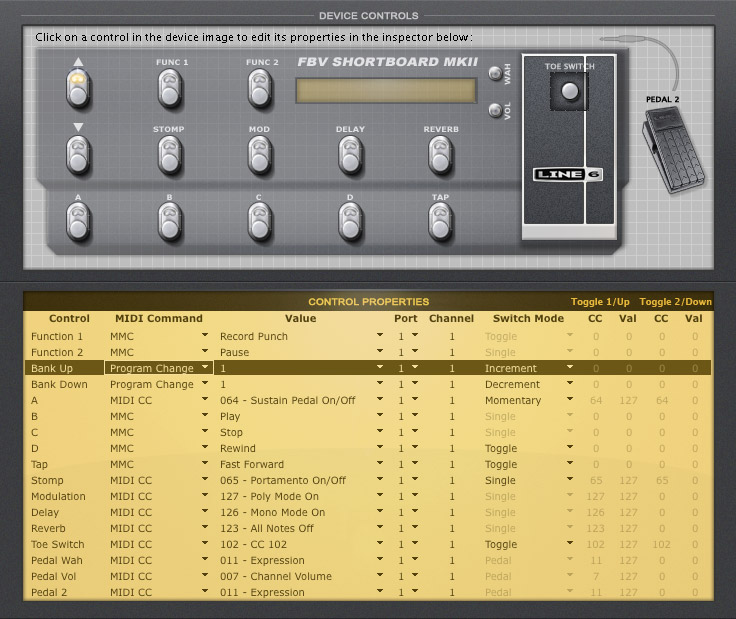Select footswitch C on the device
The image size is (736, 619).
coord(260,222)
